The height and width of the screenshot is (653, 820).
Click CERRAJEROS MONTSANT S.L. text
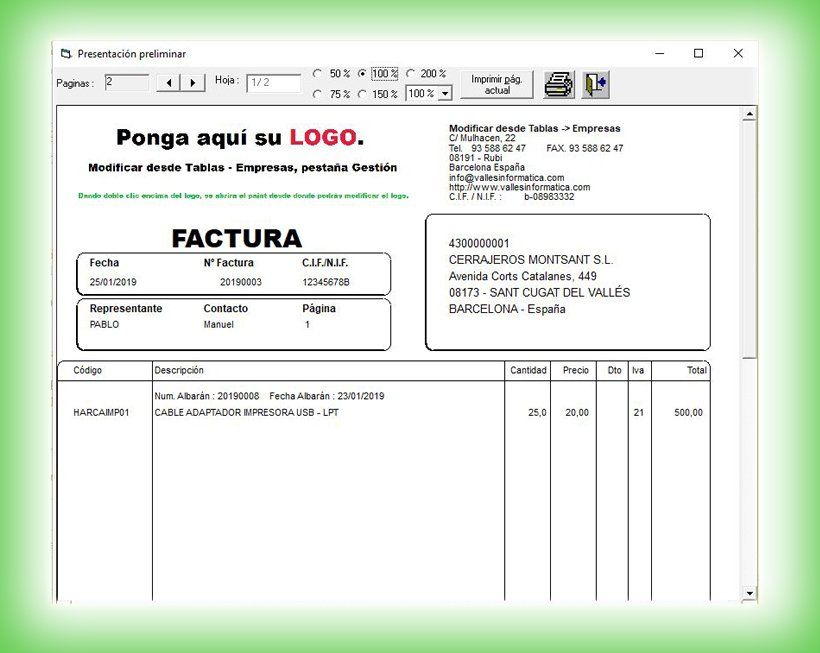tap(531, 260)
